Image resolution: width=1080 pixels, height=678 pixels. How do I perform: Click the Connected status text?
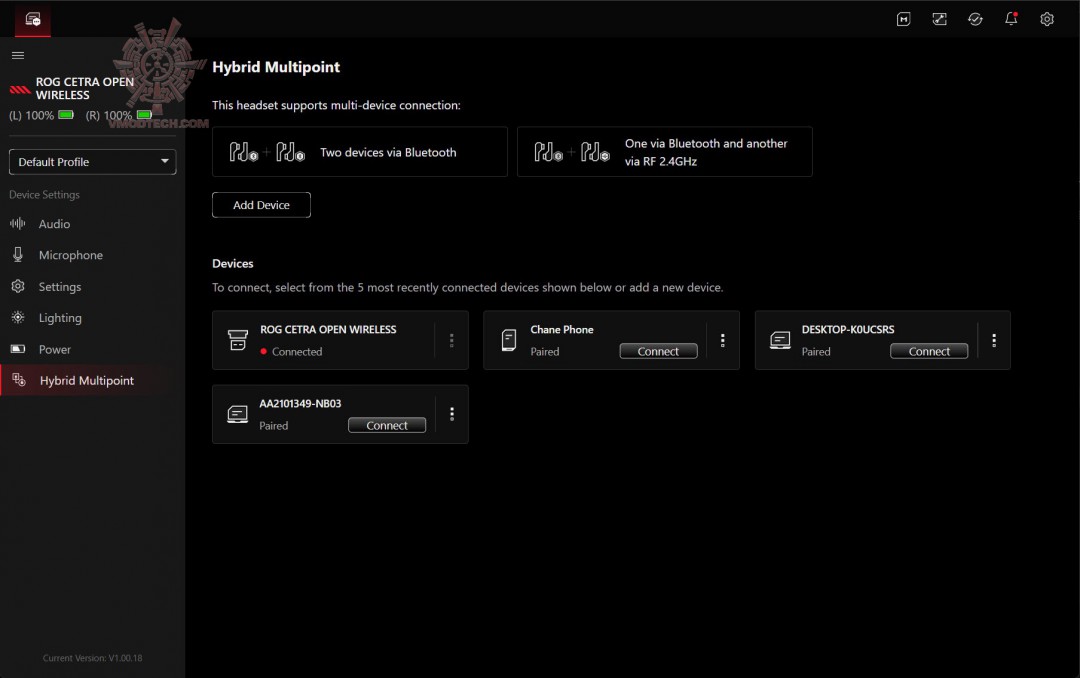[297, 351]
